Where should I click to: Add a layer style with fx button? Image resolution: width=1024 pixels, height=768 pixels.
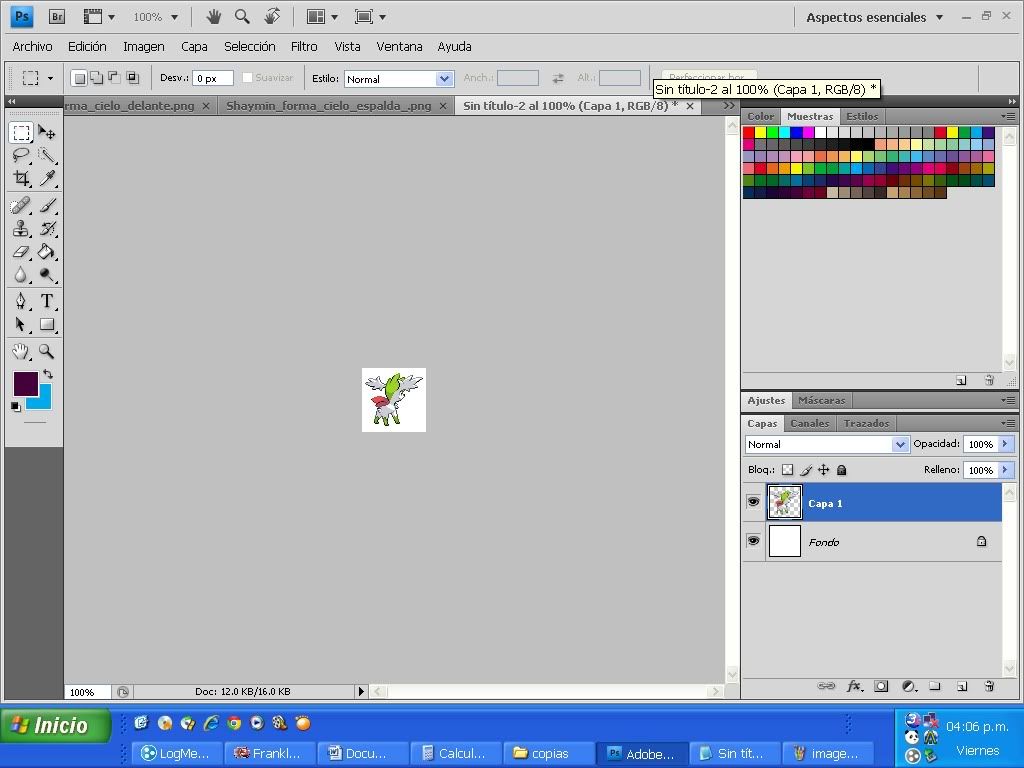point(854,686)
